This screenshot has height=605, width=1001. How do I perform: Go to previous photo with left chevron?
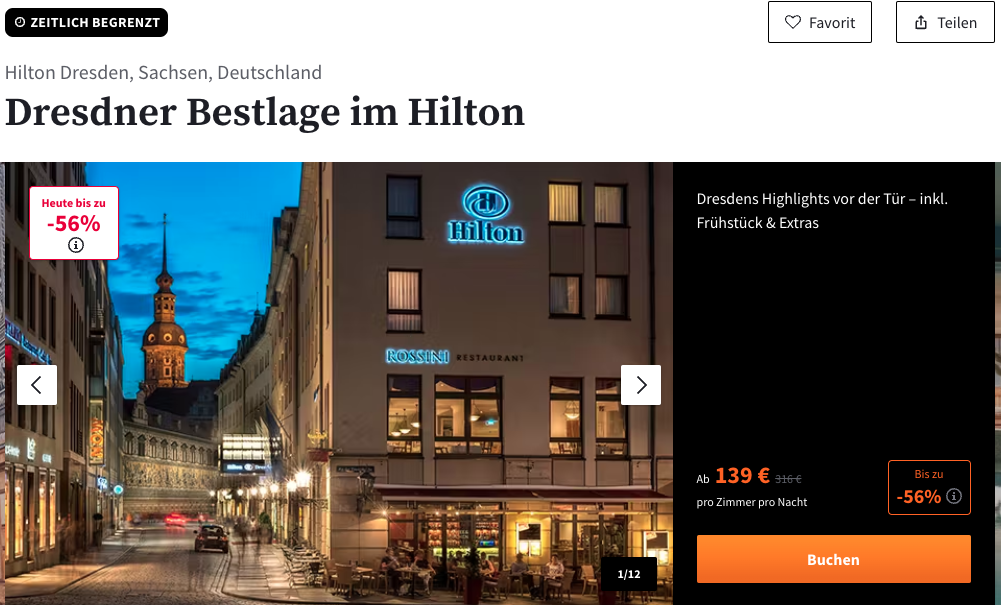(x=37, y=385)
